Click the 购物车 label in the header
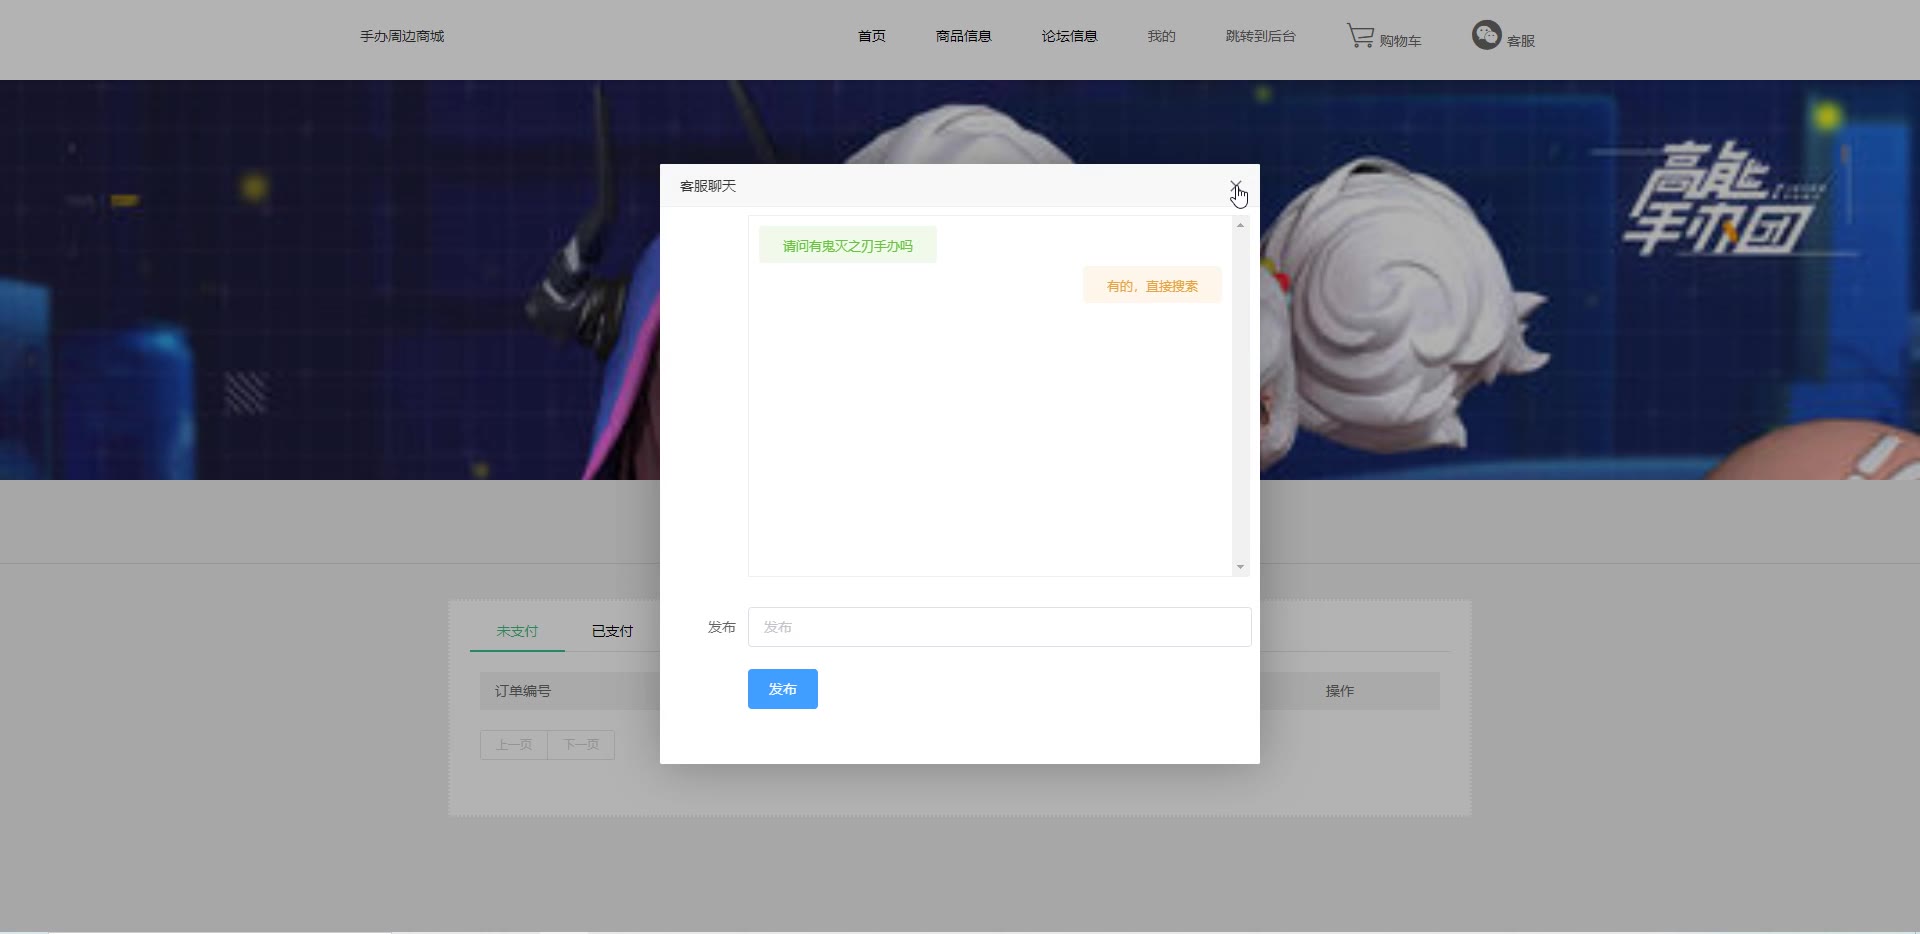The image size is (1920, 934). click(1400, 41)
